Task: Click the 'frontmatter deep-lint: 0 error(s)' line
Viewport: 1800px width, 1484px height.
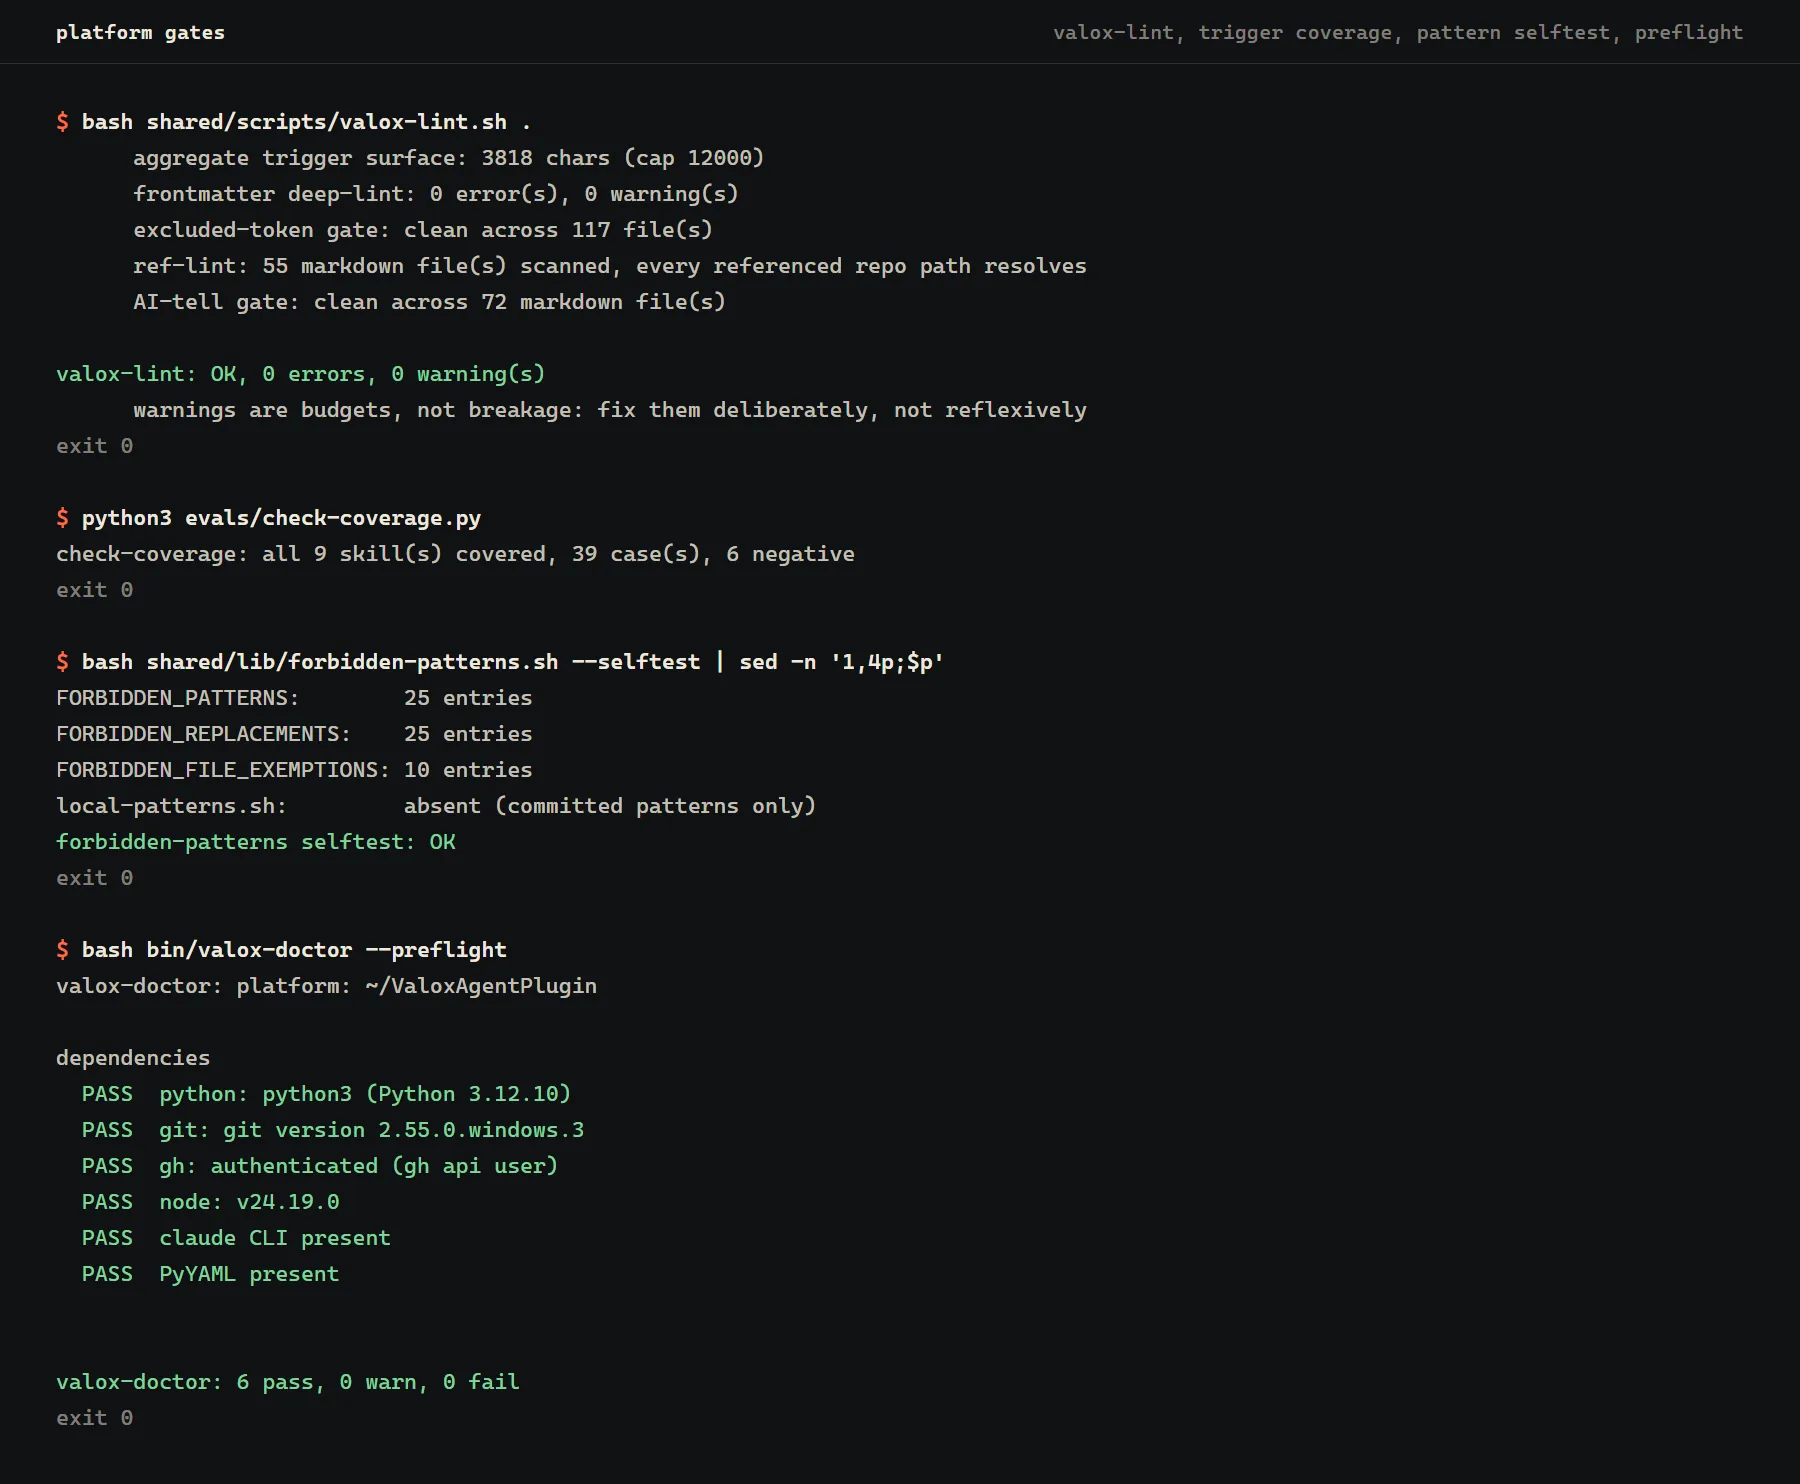Action: tap(435, 194)
